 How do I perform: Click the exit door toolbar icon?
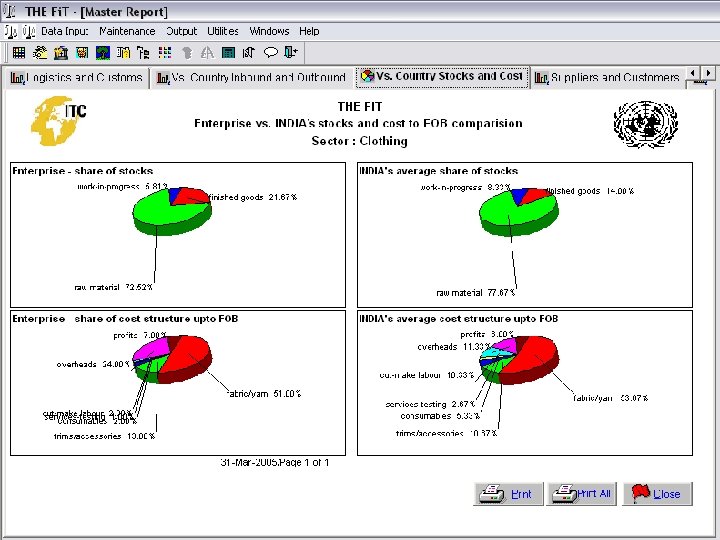click(x=291, y=53)
